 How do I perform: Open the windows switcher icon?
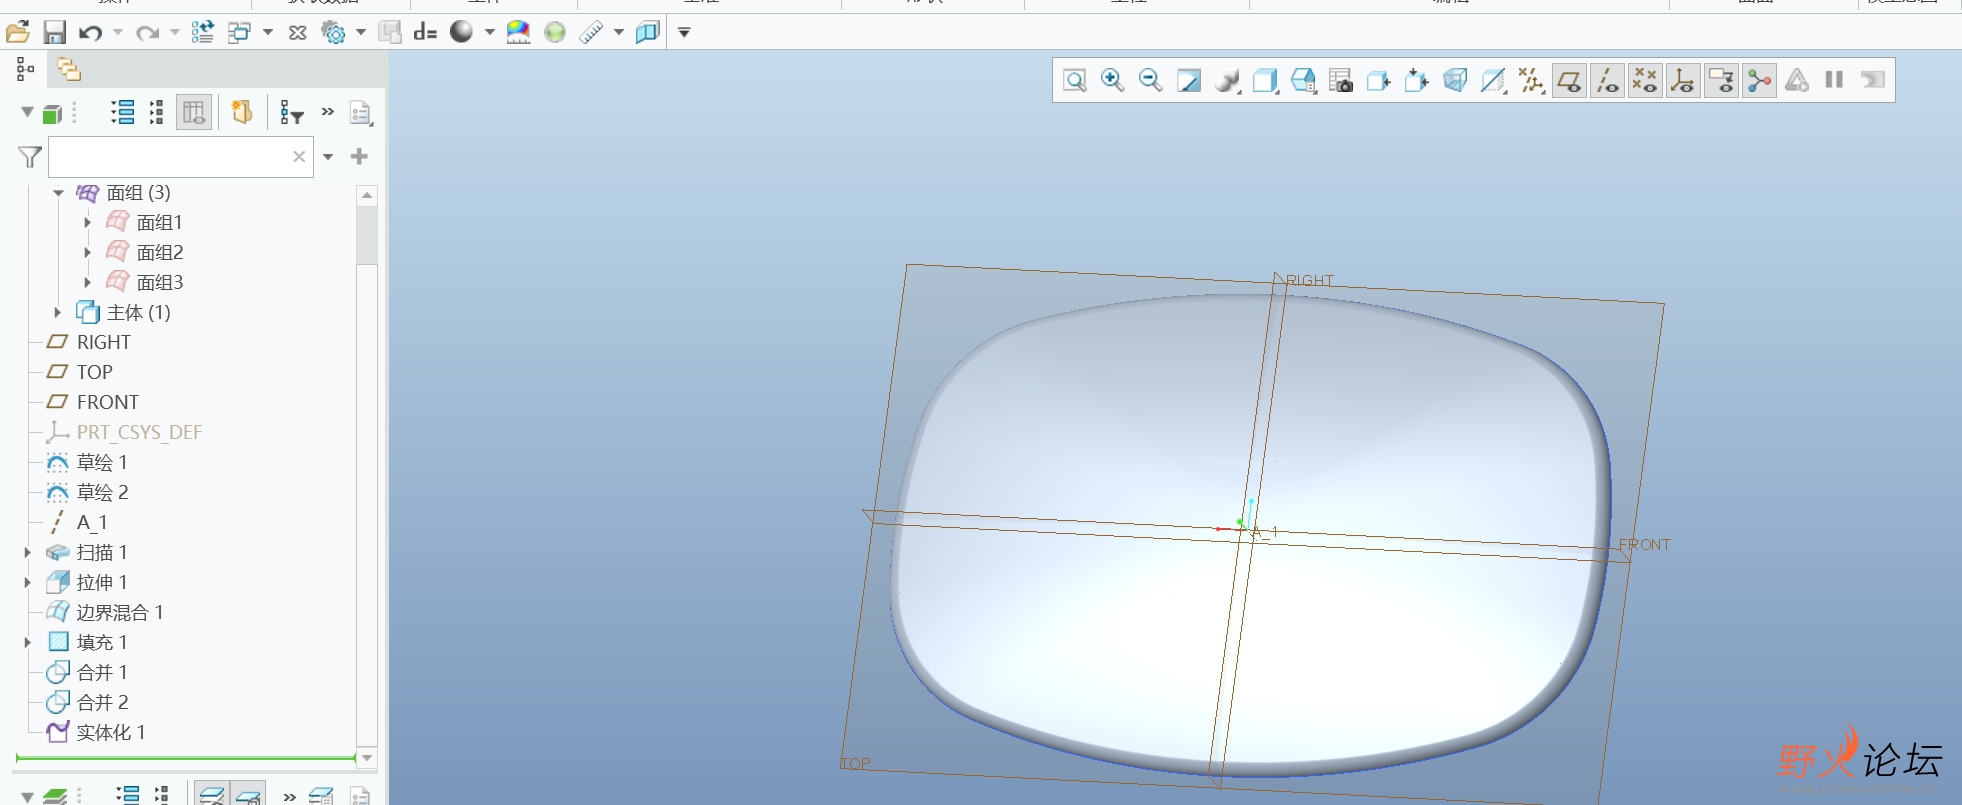[x=239, y=32]
